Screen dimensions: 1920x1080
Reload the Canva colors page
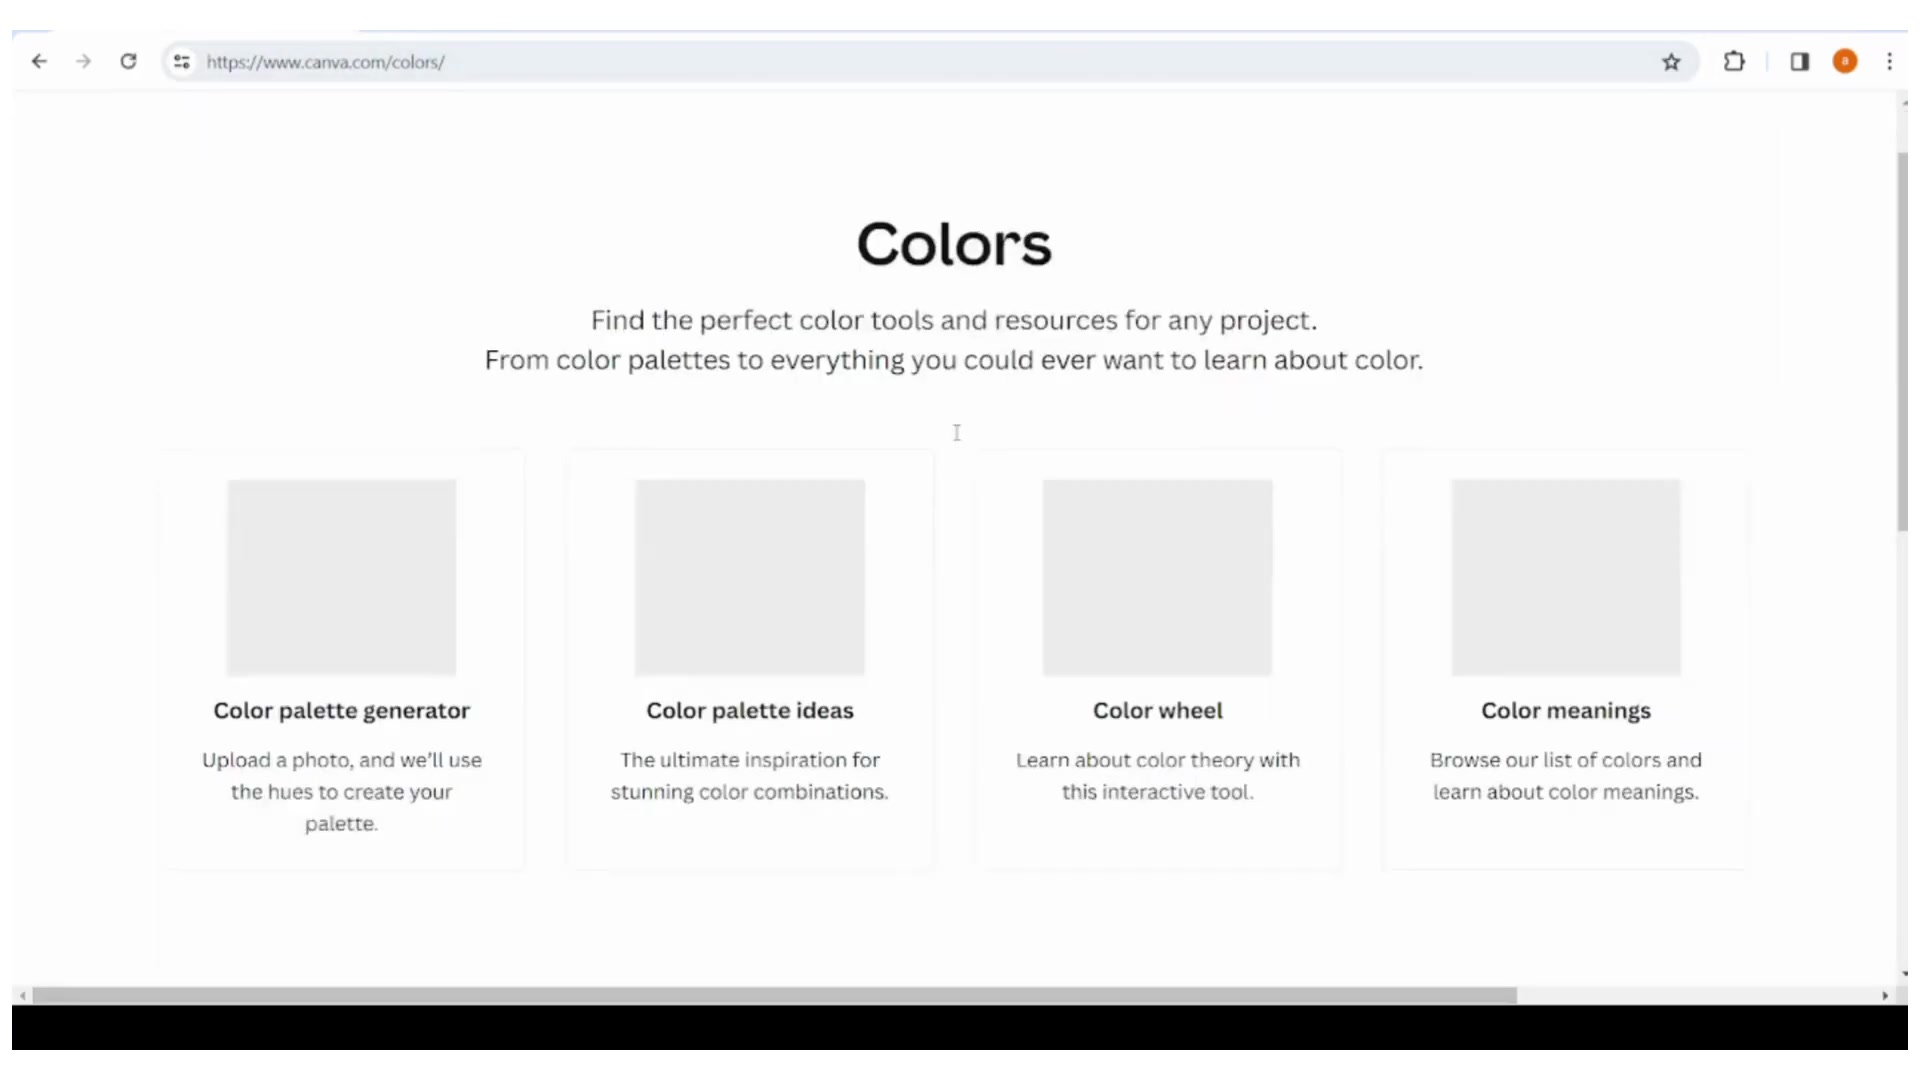(x=128, y=62)
